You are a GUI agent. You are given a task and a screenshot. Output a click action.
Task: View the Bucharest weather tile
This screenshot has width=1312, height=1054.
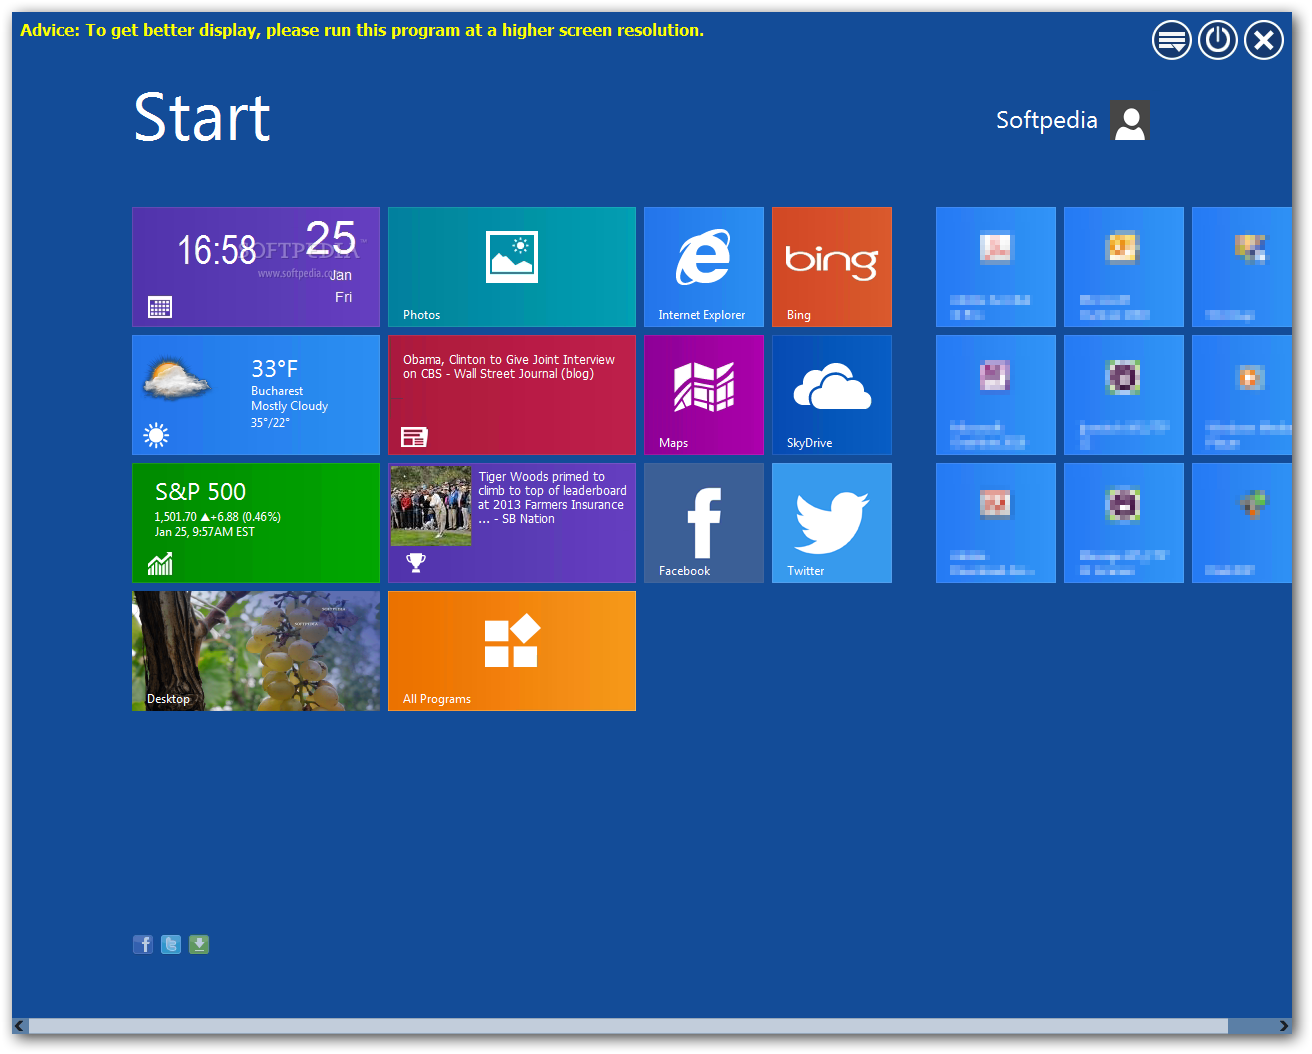[x=255, y=395]
